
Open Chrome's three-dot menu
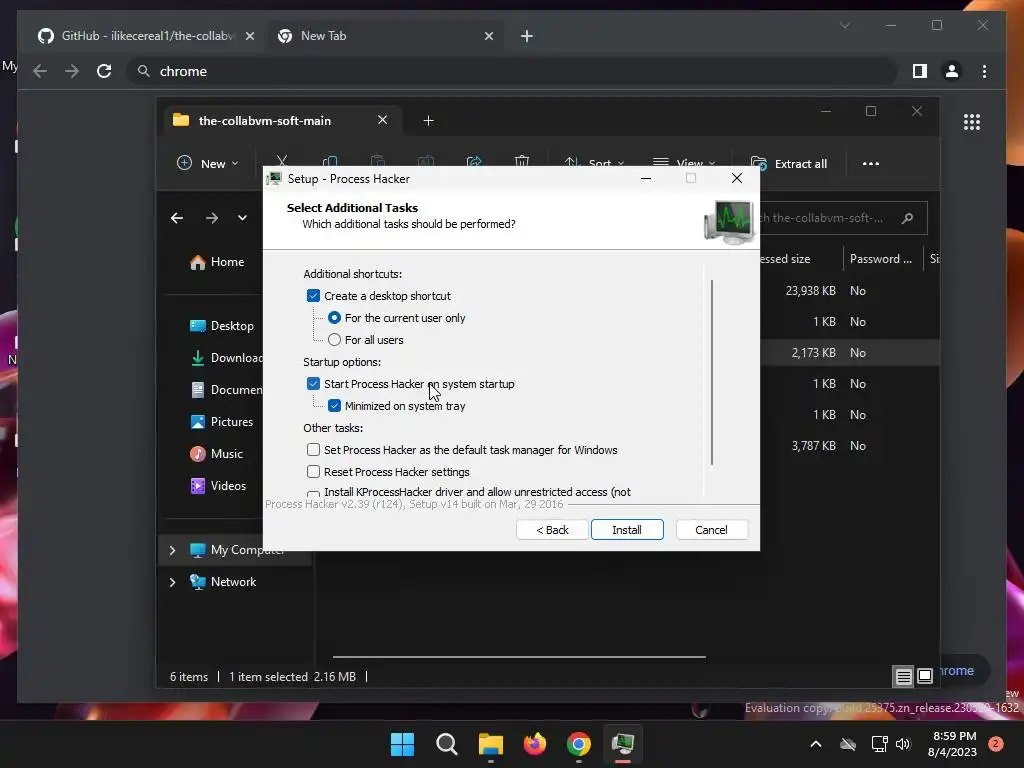(984, 71)
